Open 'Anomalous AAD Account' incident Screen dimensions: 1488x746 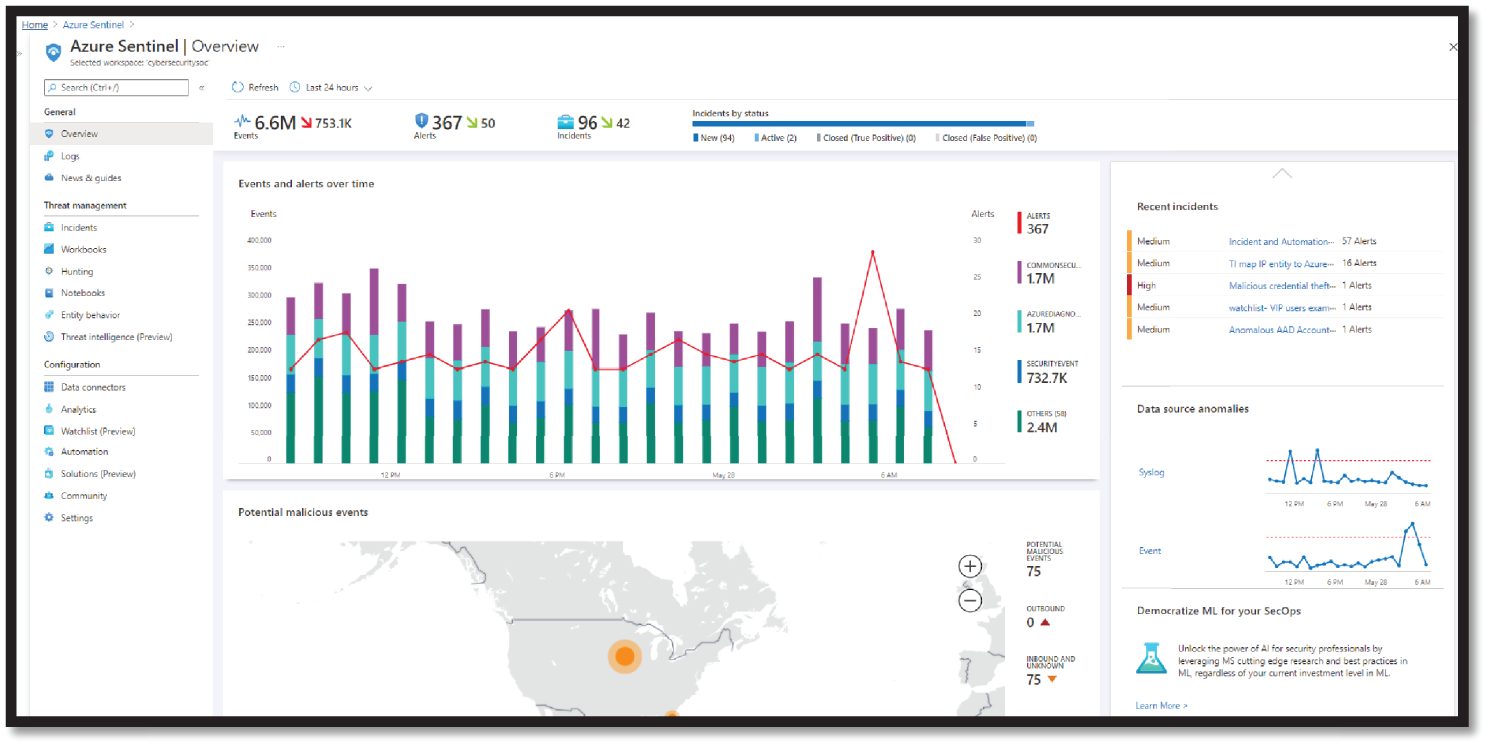coord(1281,329)
